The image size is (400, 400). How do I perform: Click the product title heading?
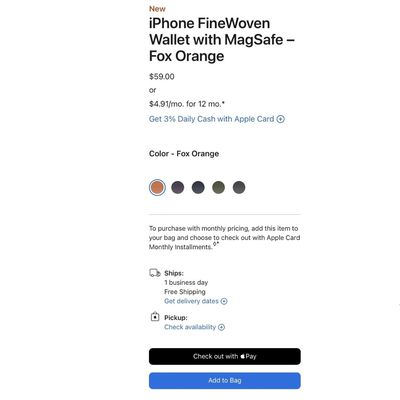222,40
